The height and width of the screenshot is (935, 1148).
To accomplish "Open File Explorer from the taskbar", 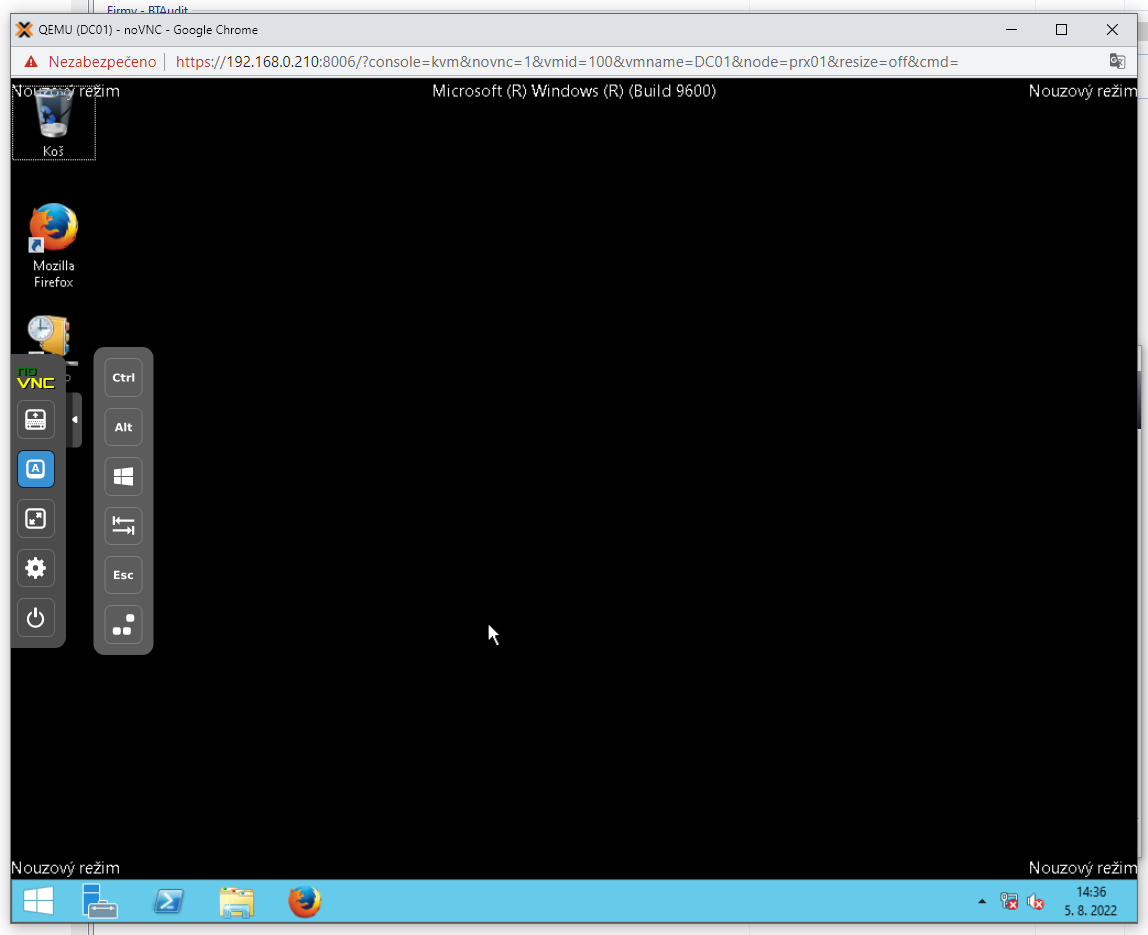I will point(236,902).
